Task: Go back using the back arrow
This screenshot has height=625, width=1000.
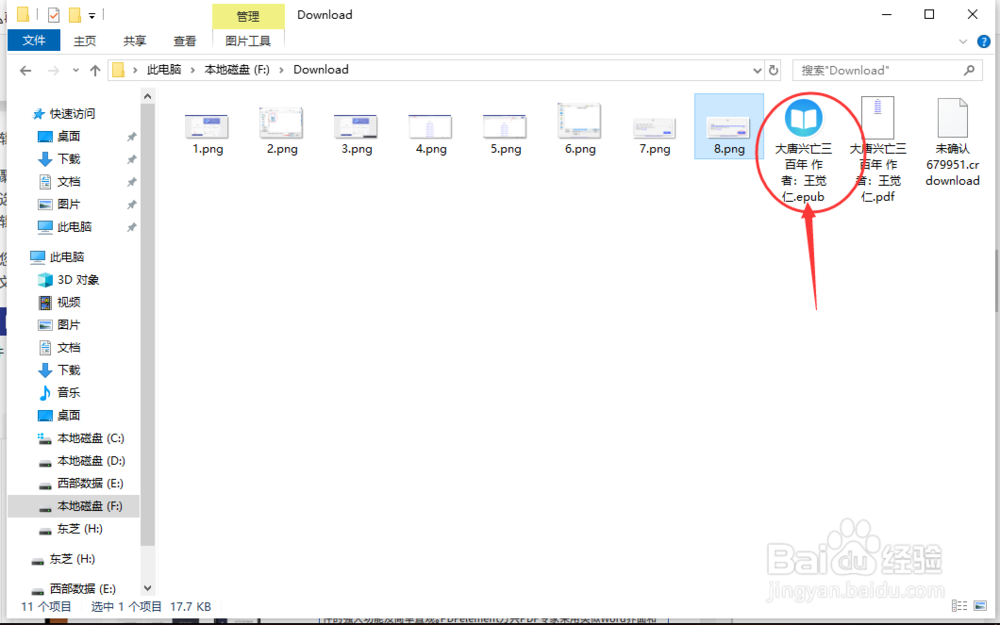Action: 26,70
